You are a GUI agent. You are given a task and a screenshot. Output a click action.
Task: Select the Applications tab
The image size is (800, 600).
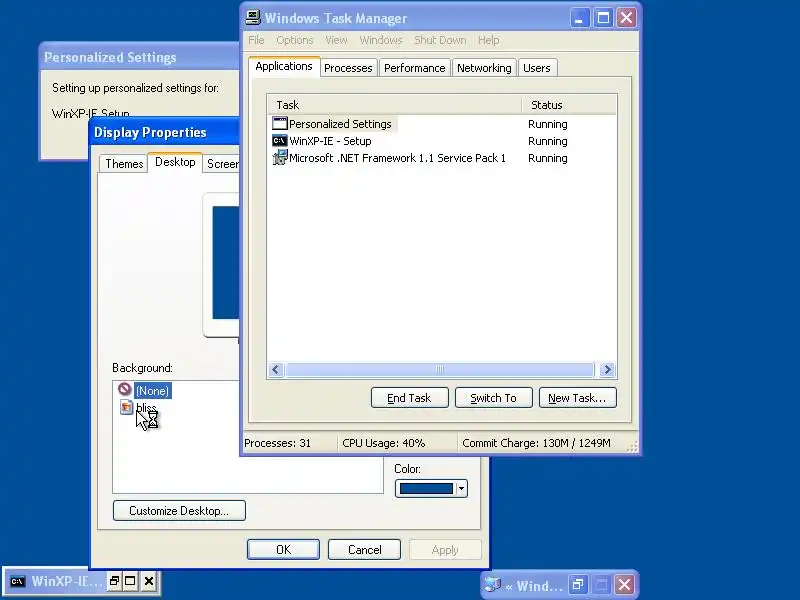(x=284, y=66)
